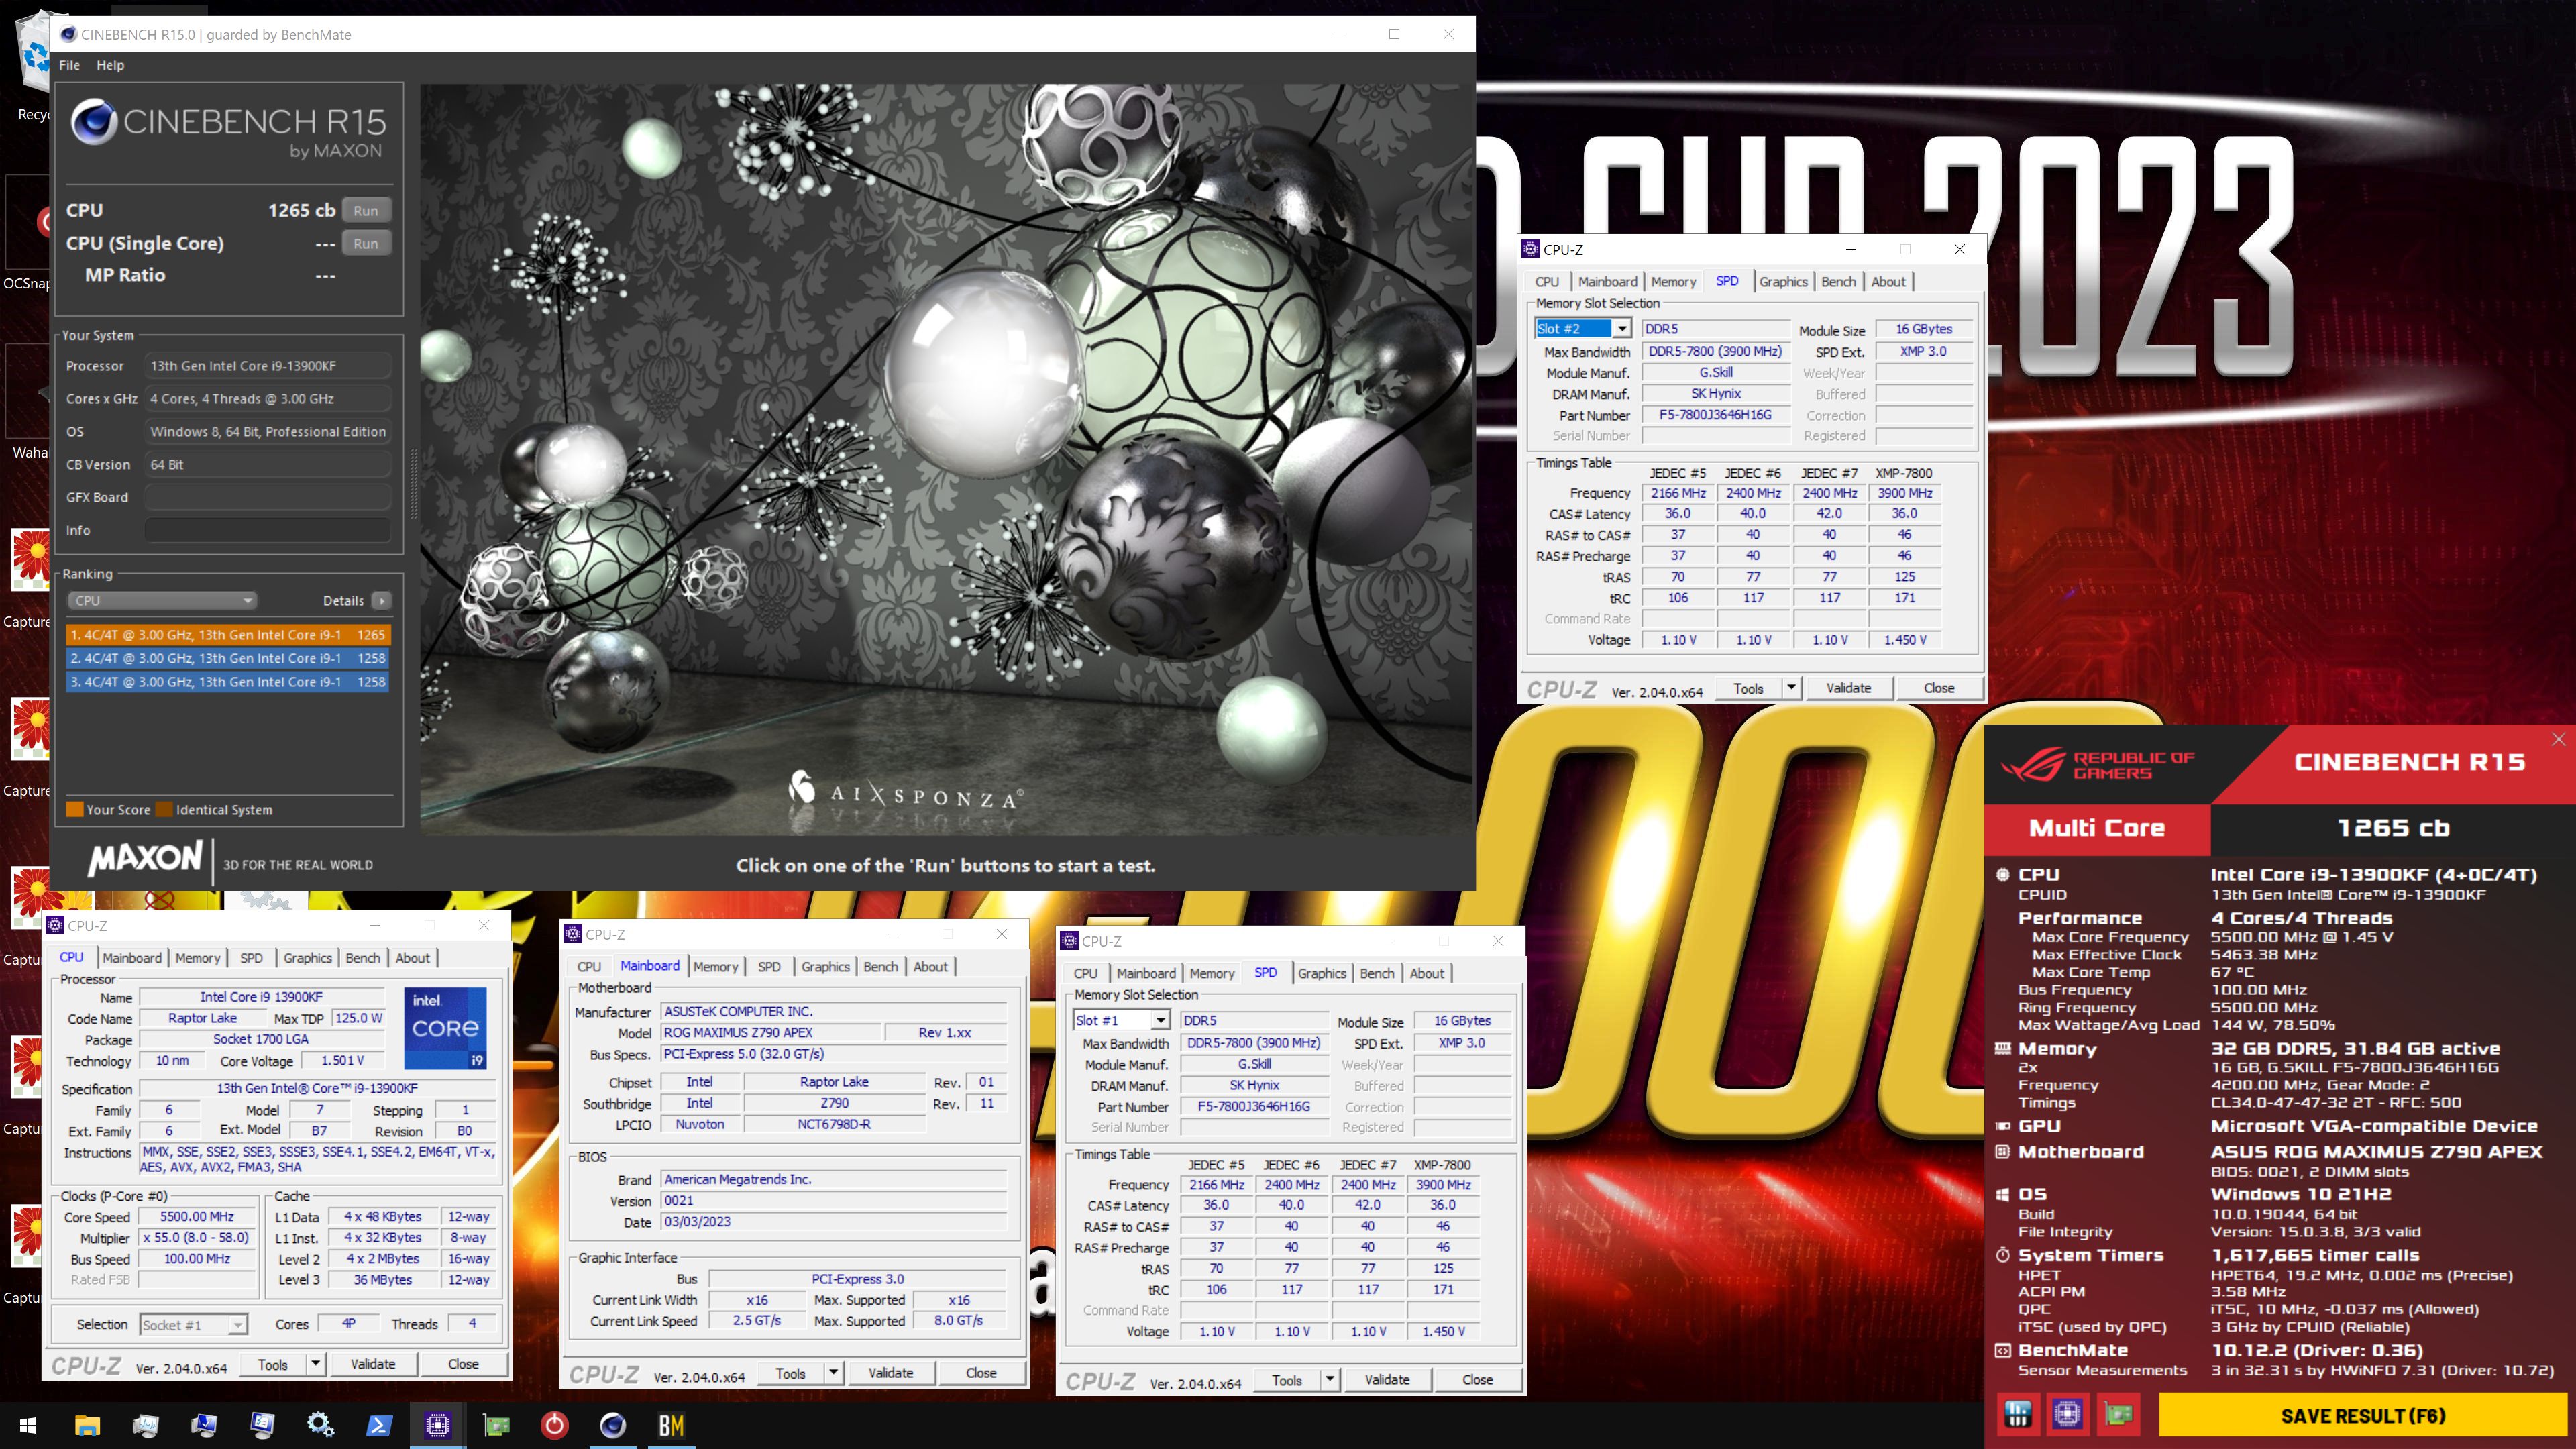Launch PowerShell from the taskbar
Image resolution: width=2576 pixels, height=1449 pixels.
(379, 1425)
